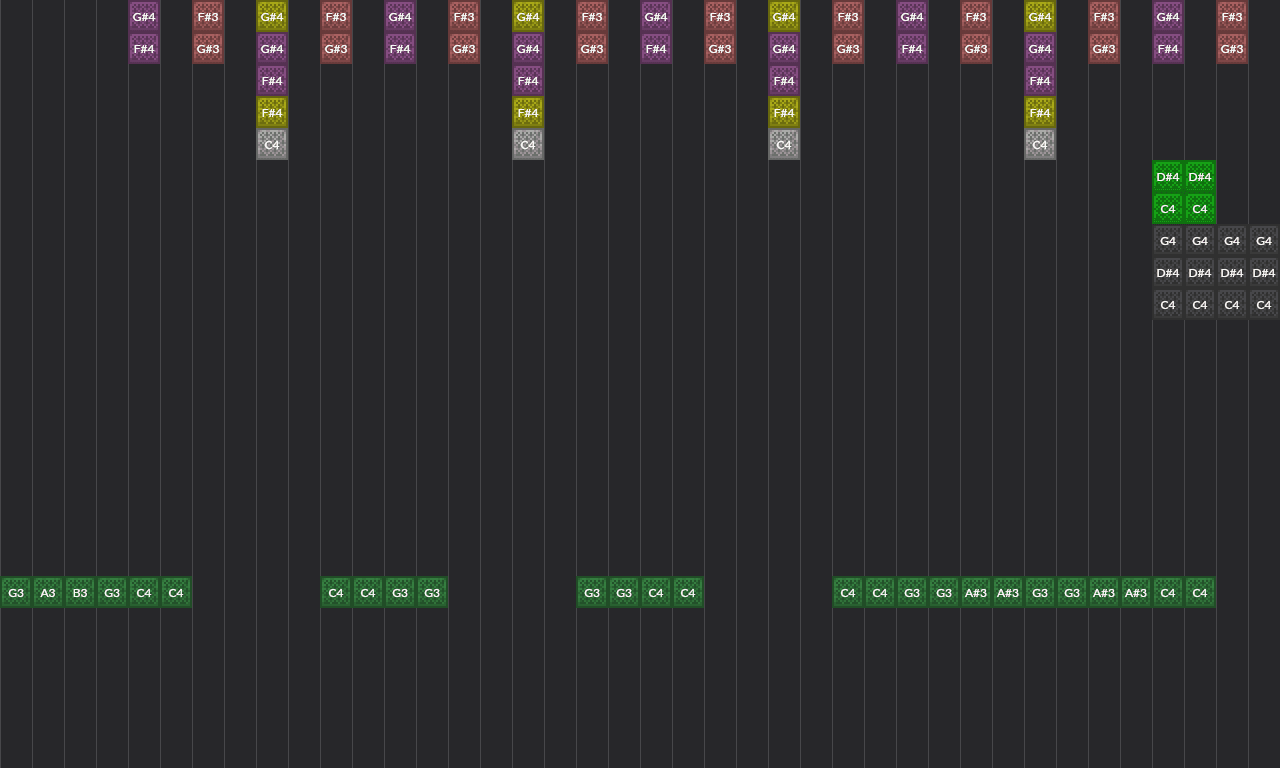Select the rightmost red F#3 note block
The height and width of the screenshot is (768, 1280).
pos(1232,17)
